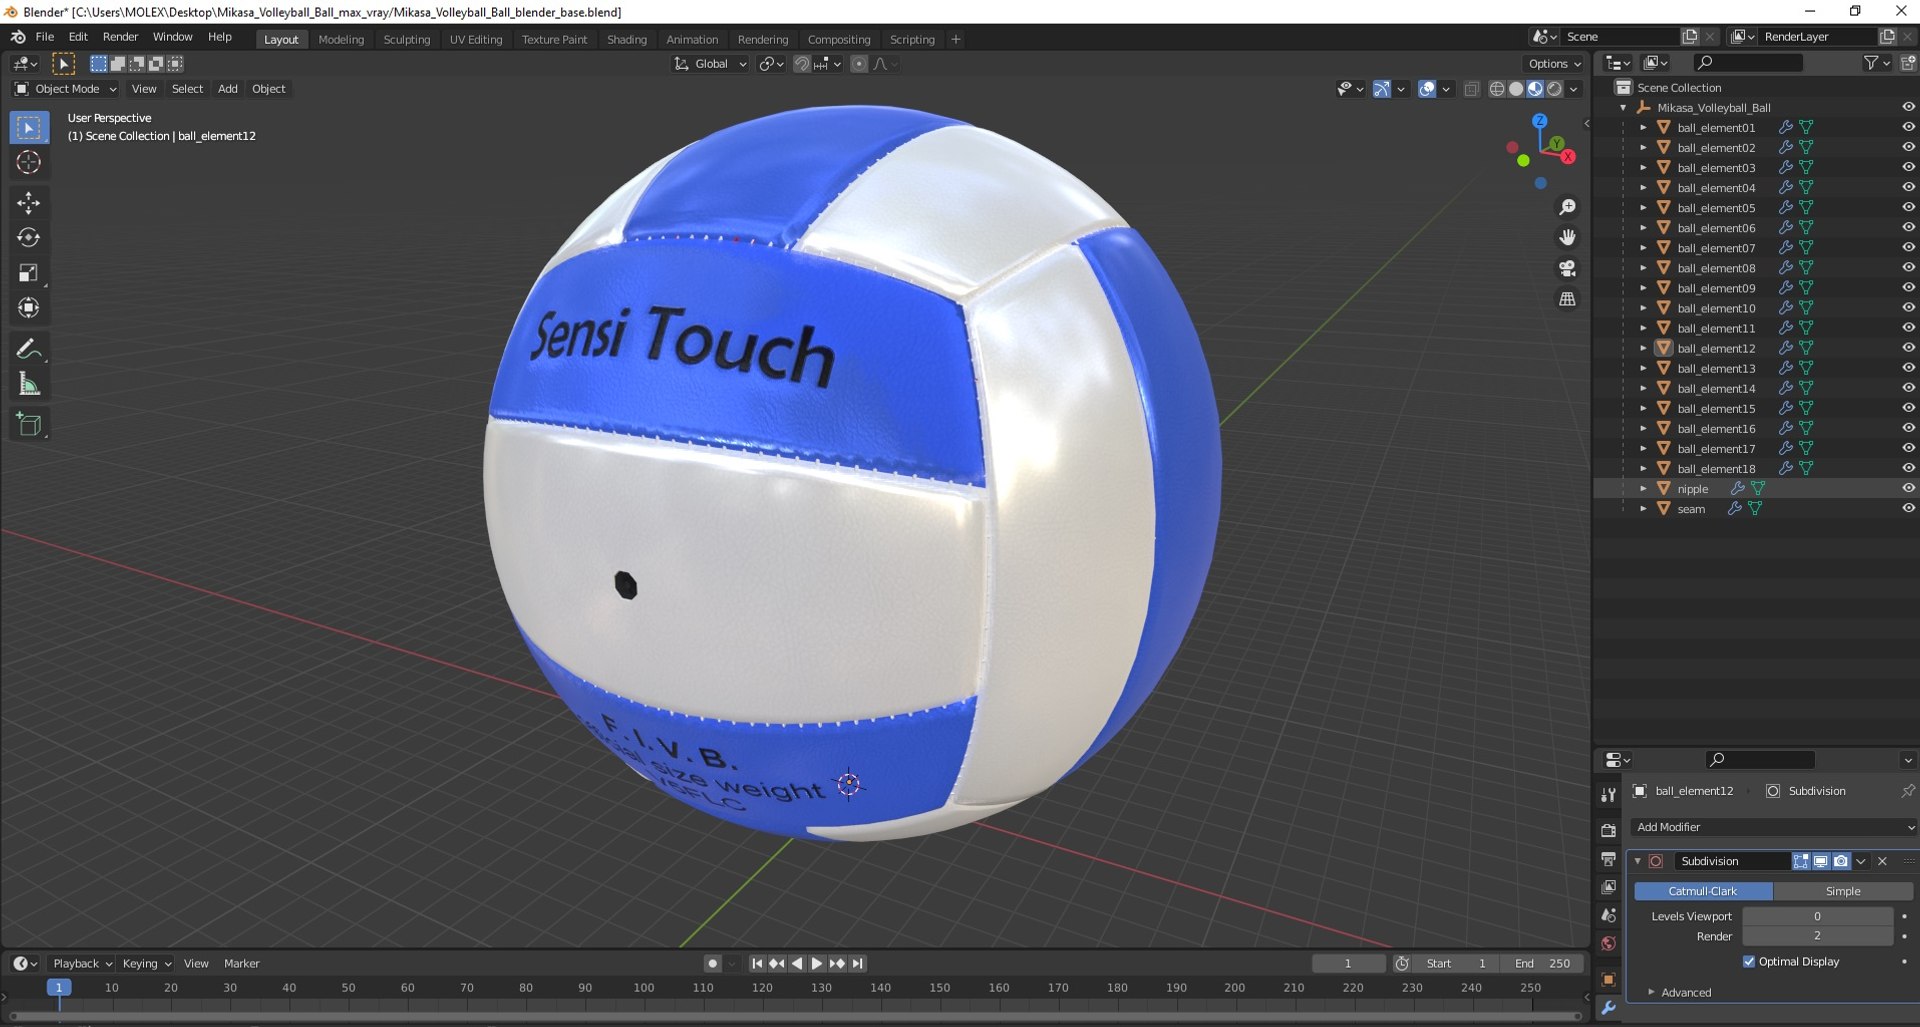This screenshot has width=1920, height=1027.
Task: Switch to wireframe viewport shading
Action: pyautogui.click(x=1497, y=89)
